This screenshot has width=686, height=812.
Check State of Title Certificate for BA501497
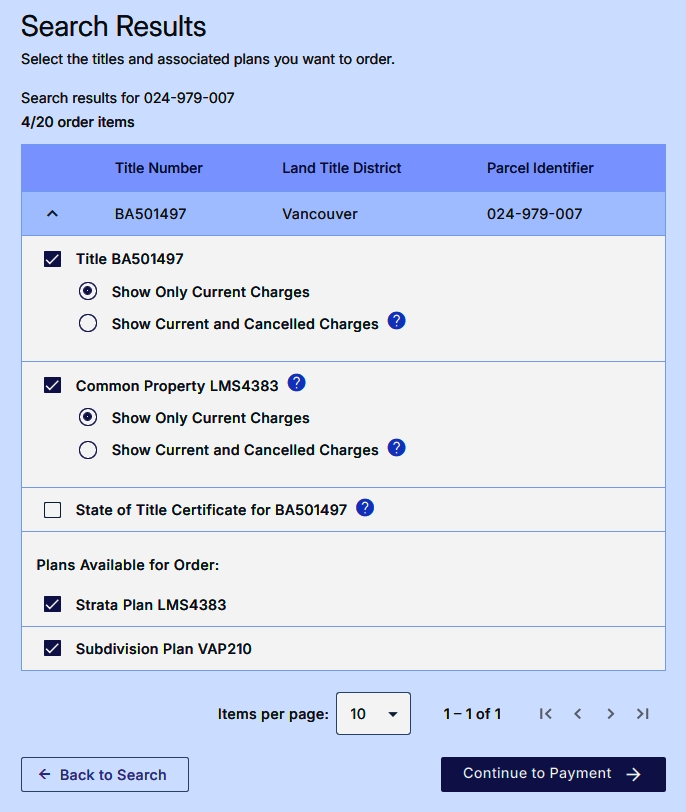tap(52, 510)
